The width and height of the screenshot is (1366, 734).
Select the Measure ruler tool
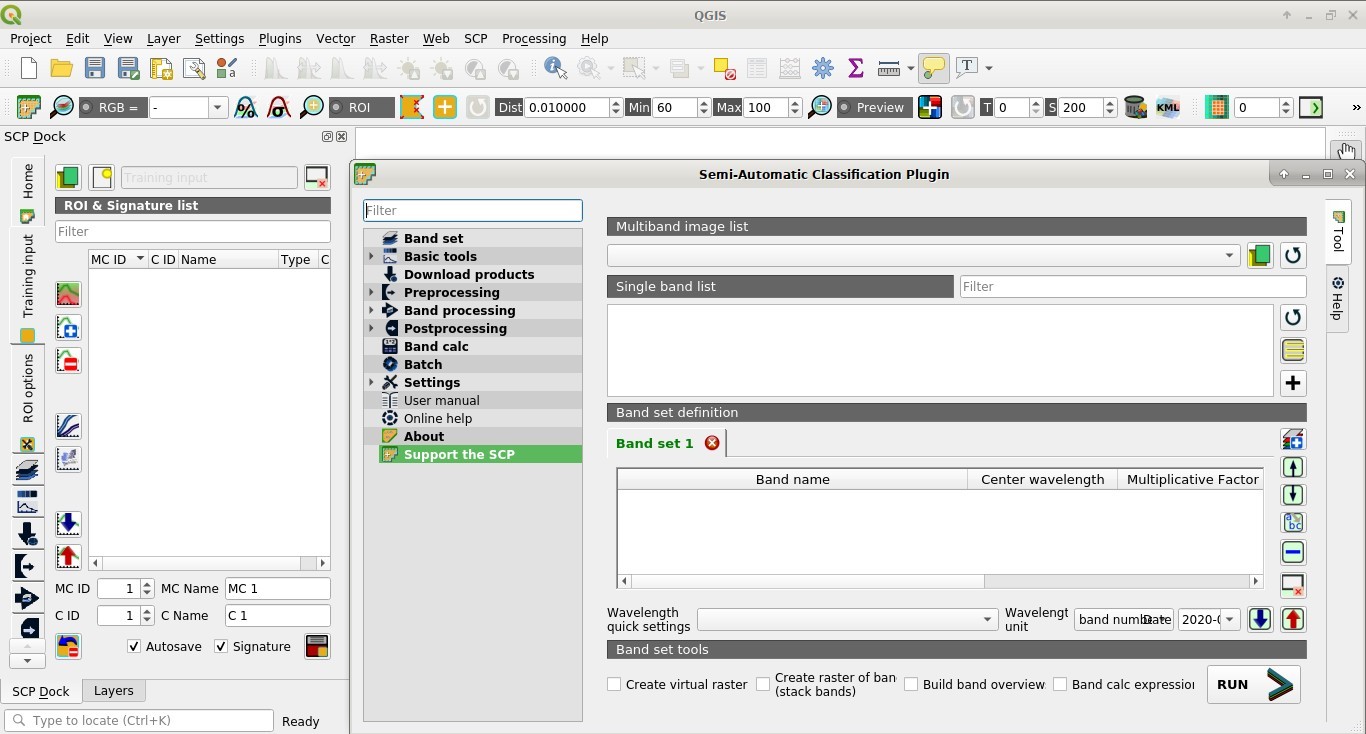889,68
